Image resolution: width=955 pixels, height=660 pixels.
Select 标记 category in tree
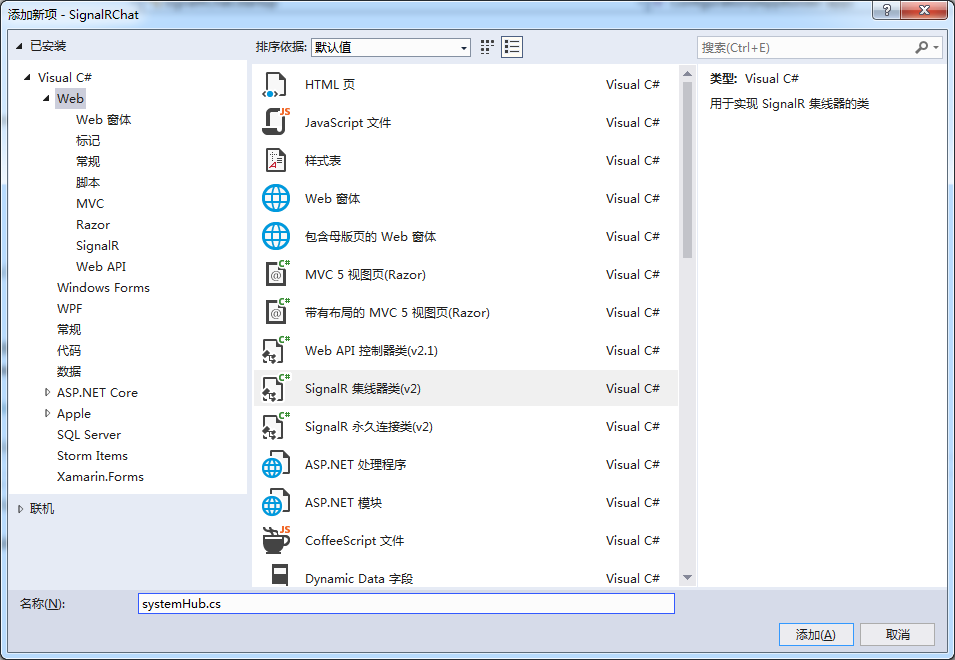tap(88, 141)
